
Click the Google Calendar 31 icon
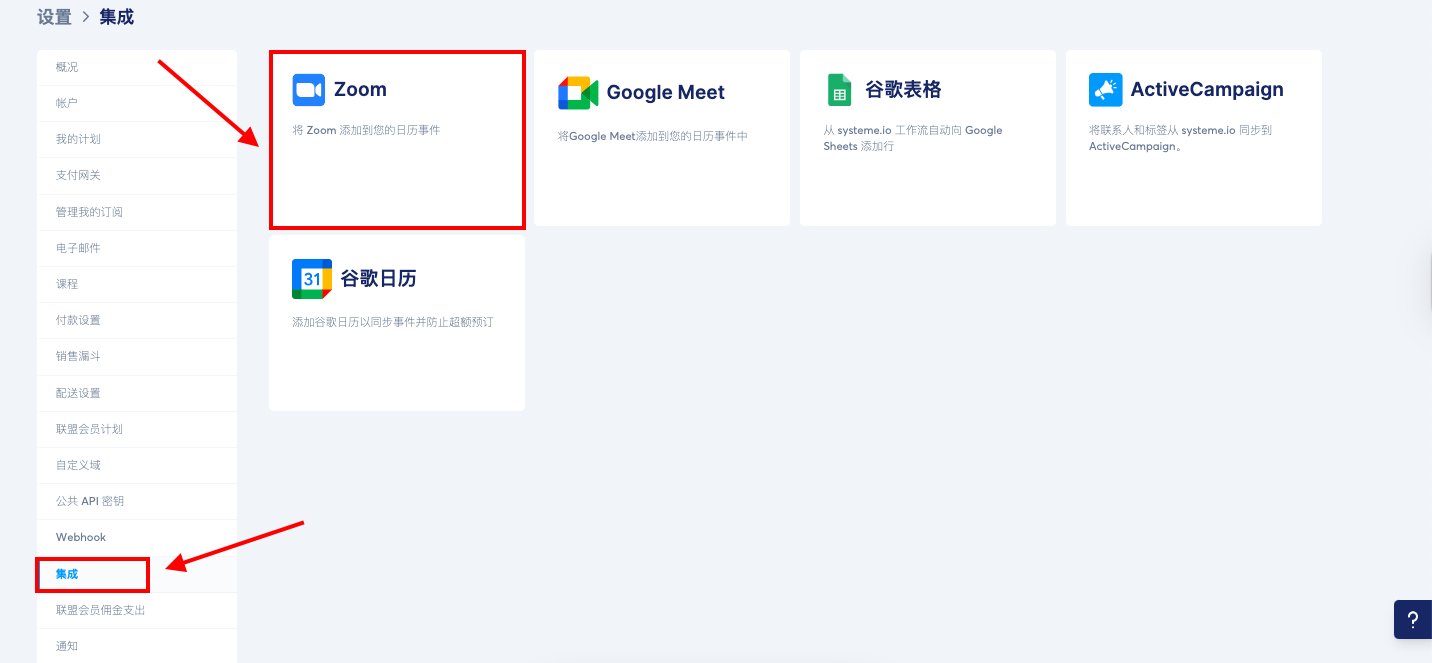coord(312,279)
